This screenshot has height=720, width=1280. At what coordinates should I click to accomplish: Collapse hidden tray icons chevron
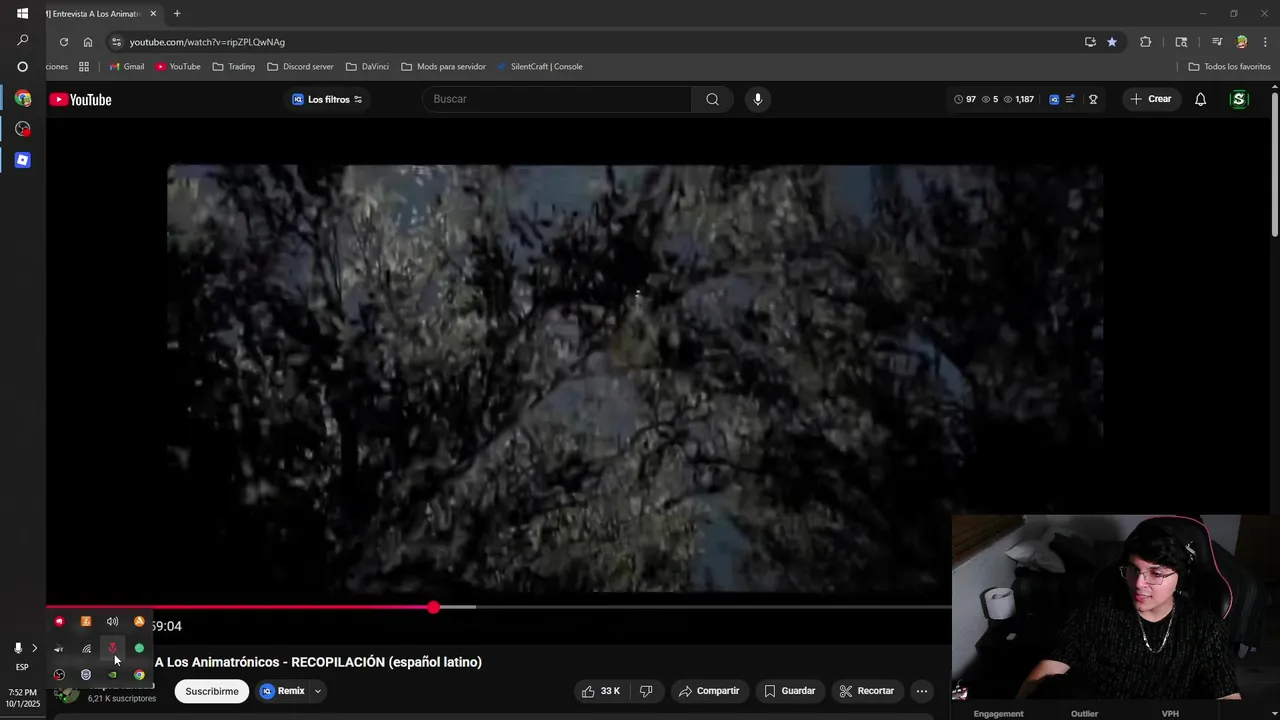click(34, 648)
